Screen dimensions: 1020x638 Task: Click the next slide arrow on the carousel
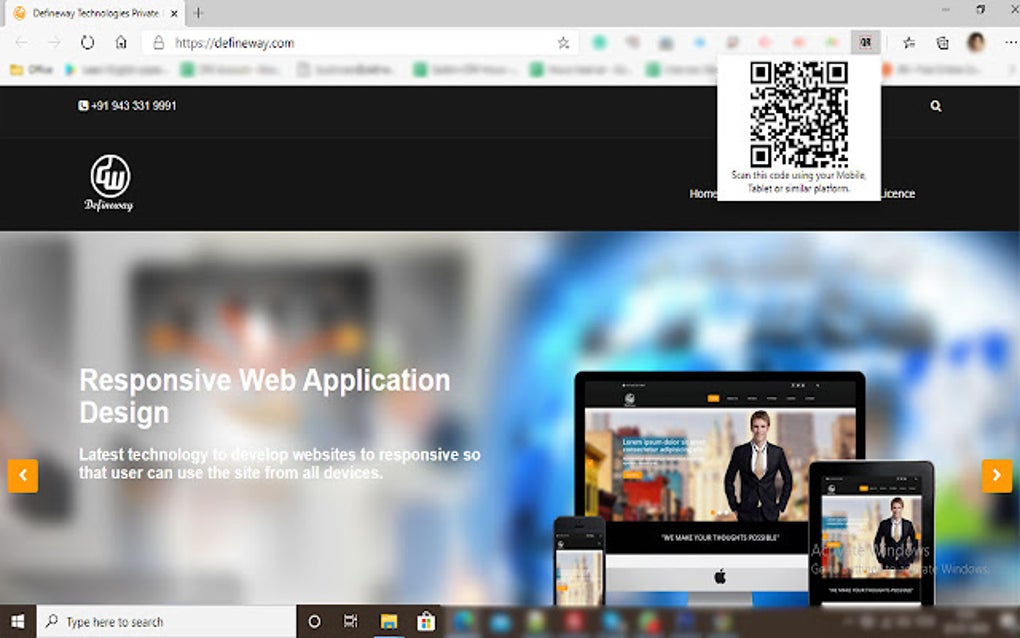[996, 476]
